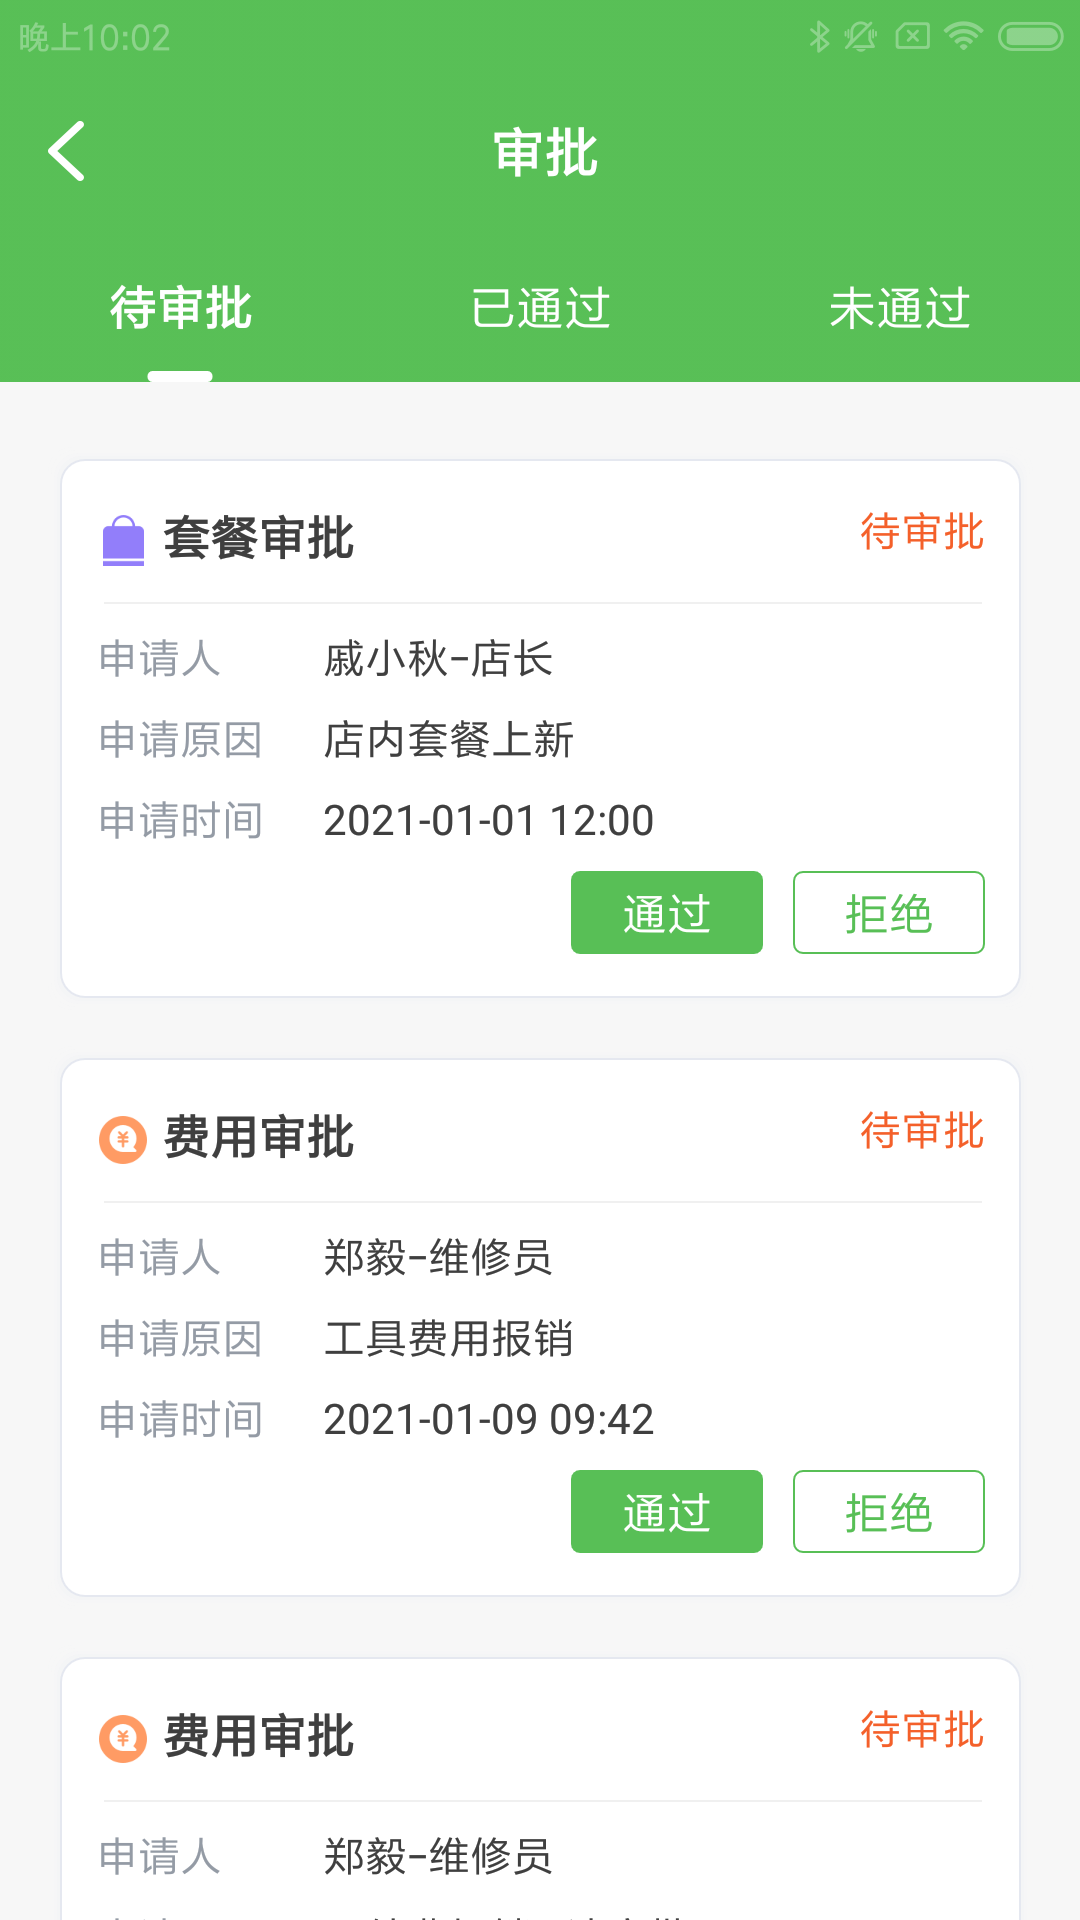Tap the 待审批 status on 套餐审批 card
Viewport: 1080px width, 1920px height.
pos(922,532)
